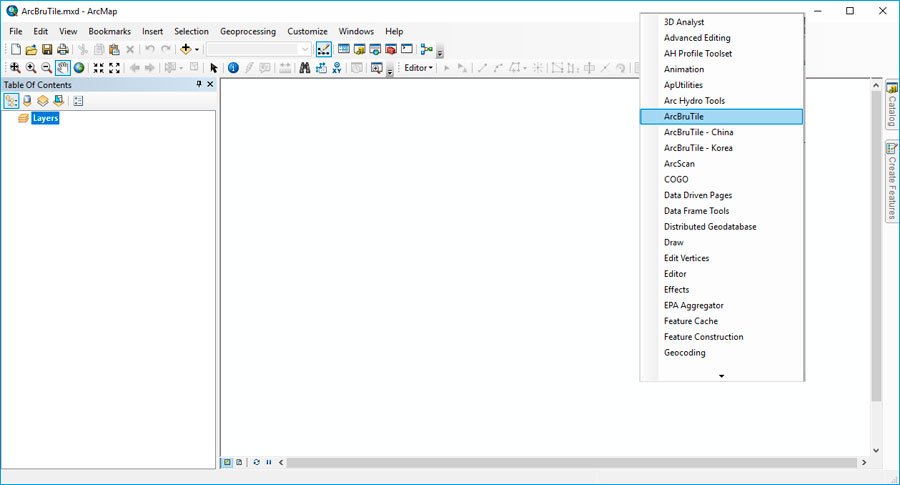Select the Pan hand tool

click(63, 68)
